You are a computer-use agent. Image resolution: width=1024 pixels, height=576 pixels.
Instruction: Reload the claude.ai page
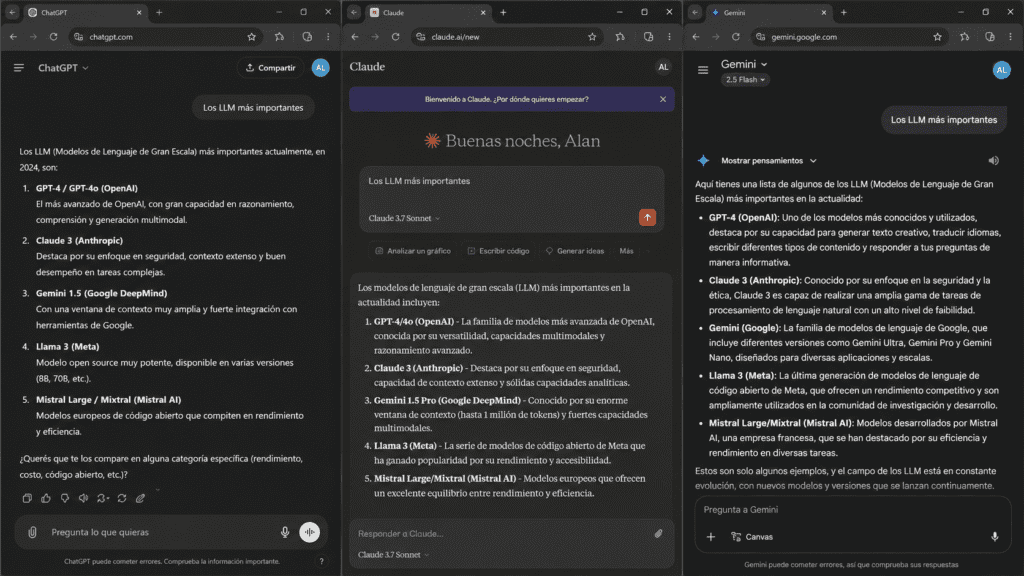point(395,37)
